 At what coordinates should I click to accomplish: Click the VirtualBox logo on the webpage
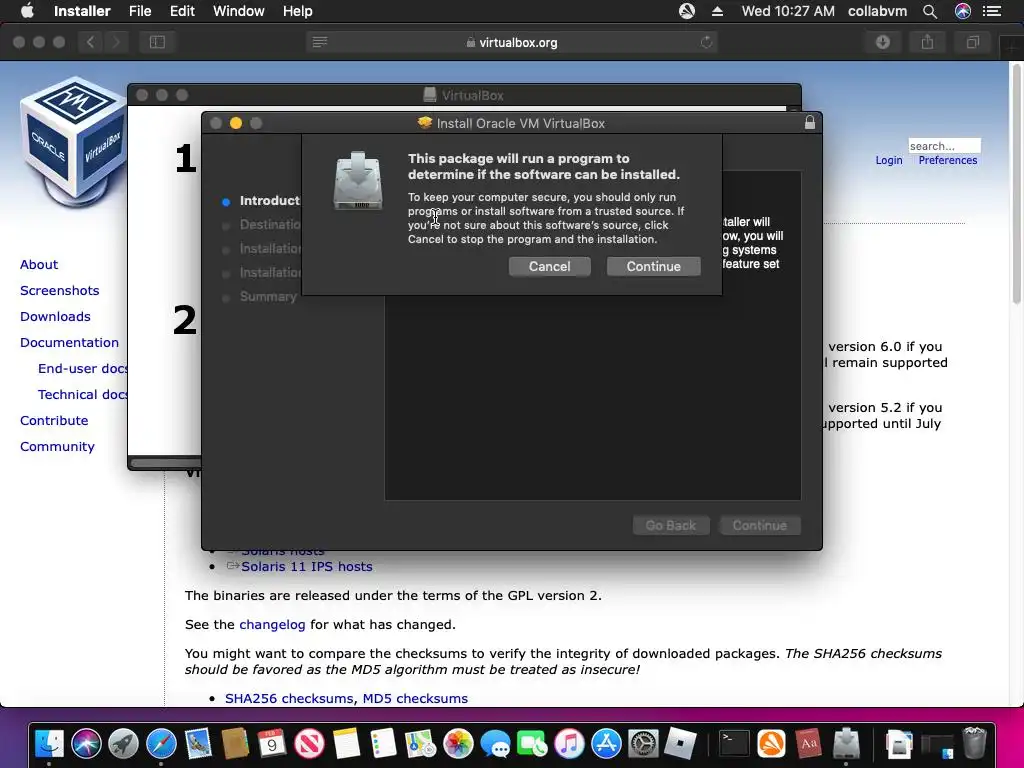point(72,141)
